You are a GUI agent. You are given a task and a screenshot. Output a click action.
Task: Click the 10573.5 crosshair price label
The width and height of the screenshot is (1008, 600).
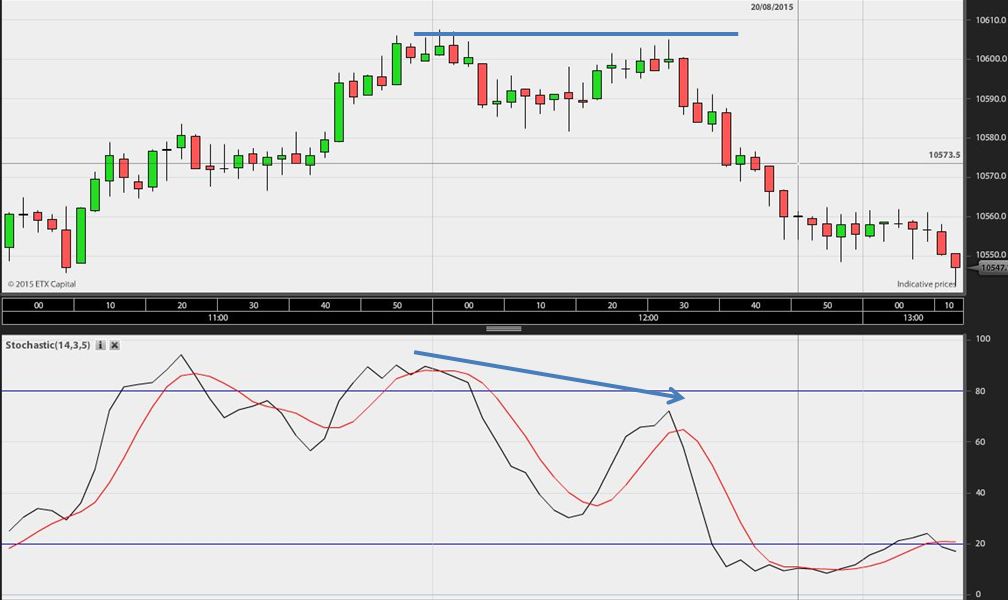[944, 155]
